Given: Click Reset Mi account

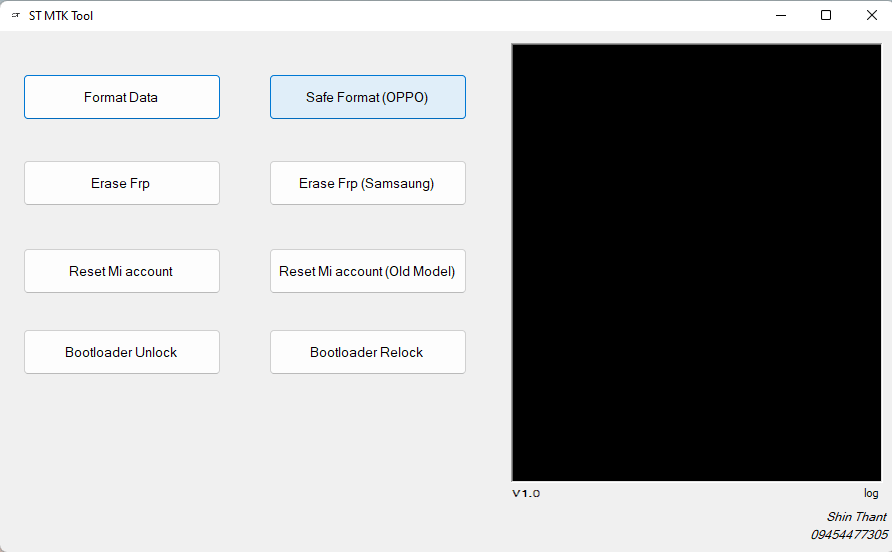Looking at the screenshot, I should pyautogui.click(x=121, y=271).
